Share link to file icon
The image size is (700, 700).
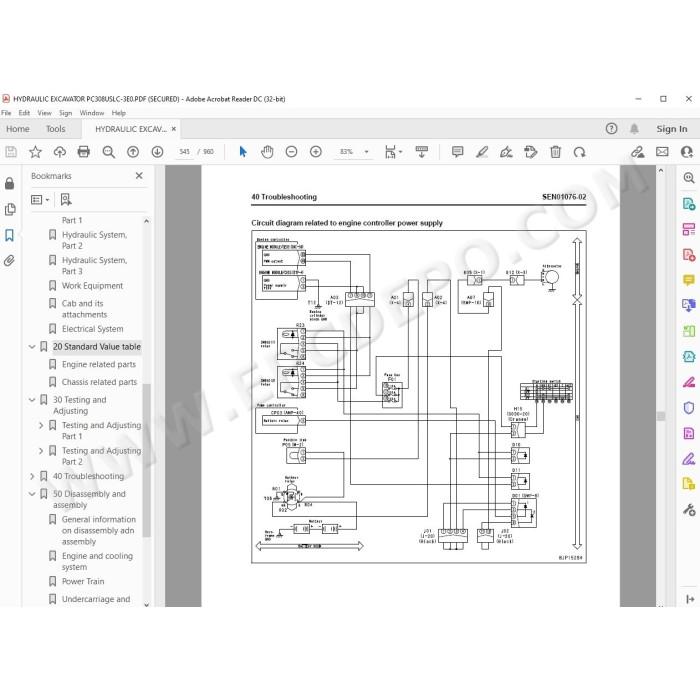(x=638, y=152)
